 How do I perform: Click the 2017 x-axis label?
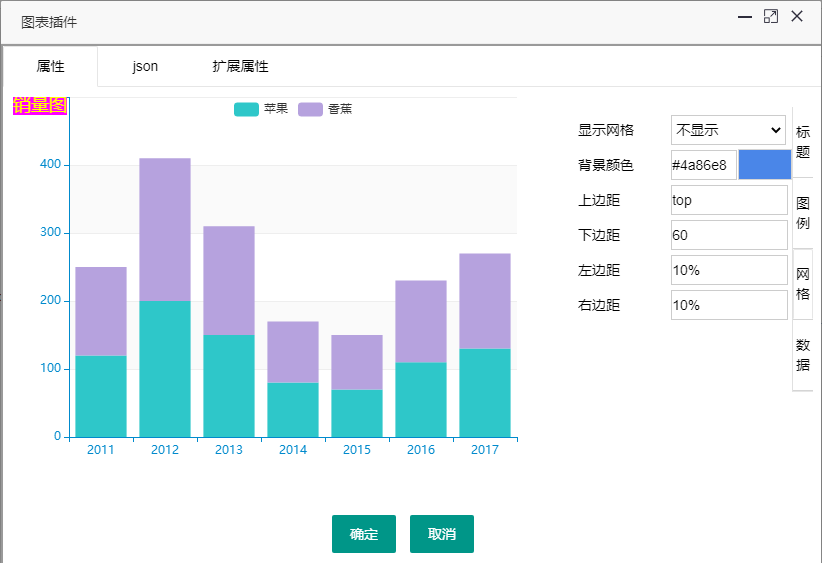[x=484, y=449]
